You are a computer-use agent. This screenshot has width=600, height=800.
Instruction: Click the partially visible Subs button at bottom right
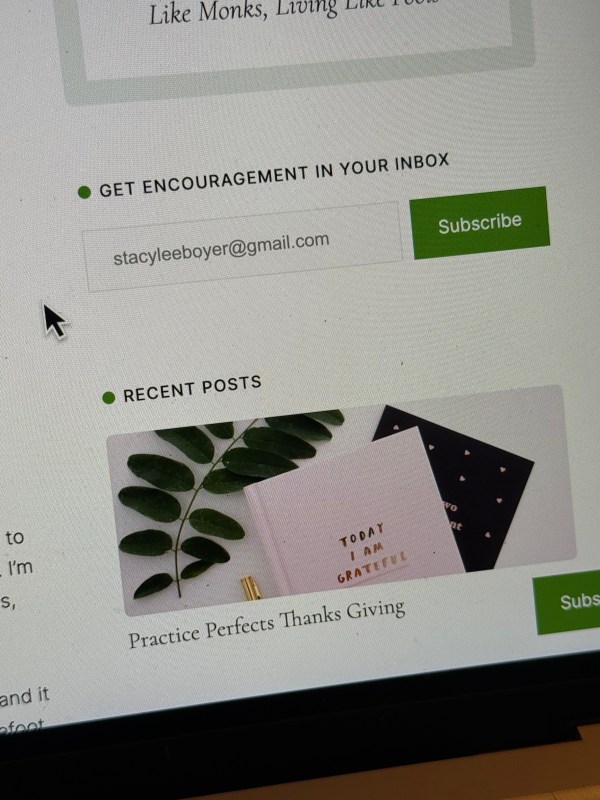[x=567, y=603]
